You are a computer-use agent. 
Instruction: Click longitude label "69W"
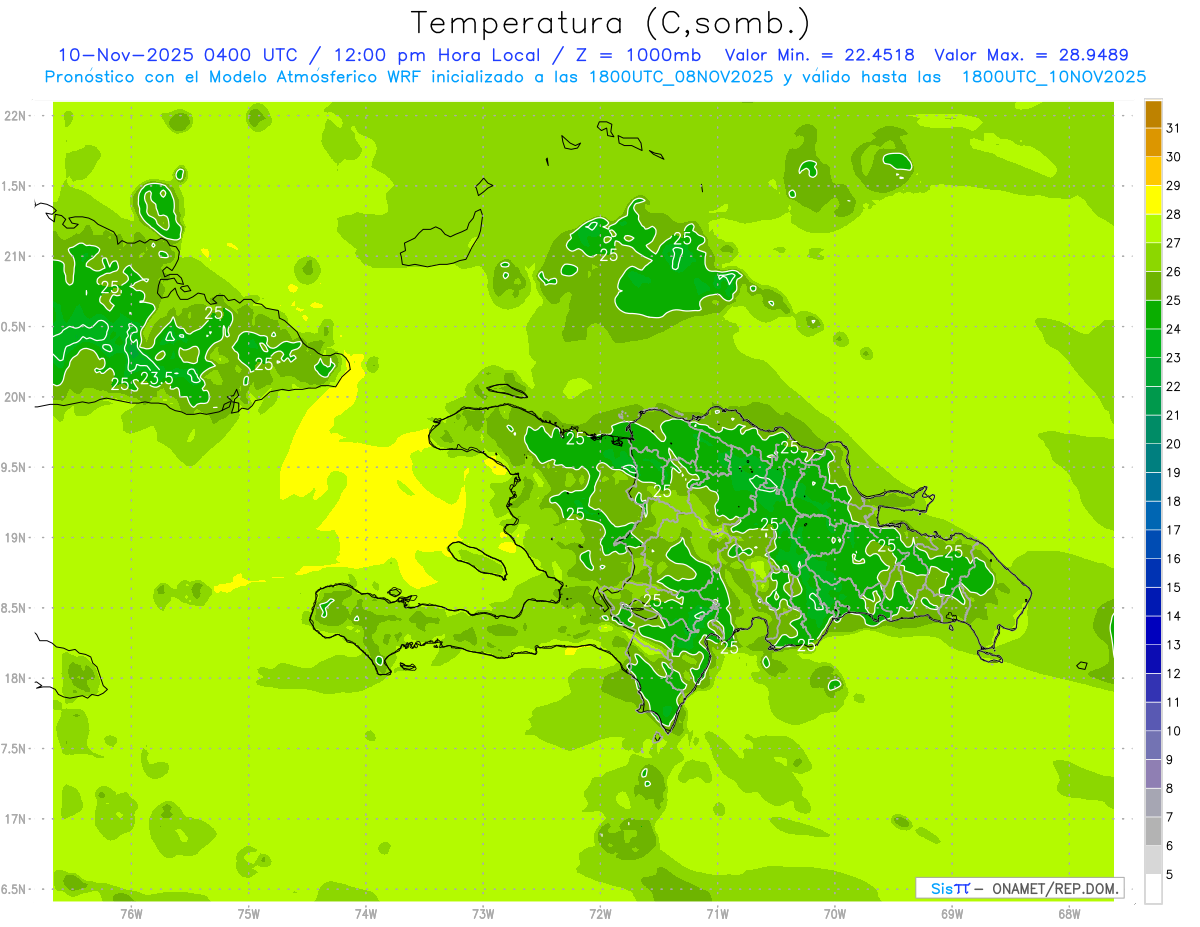point(952,914)
